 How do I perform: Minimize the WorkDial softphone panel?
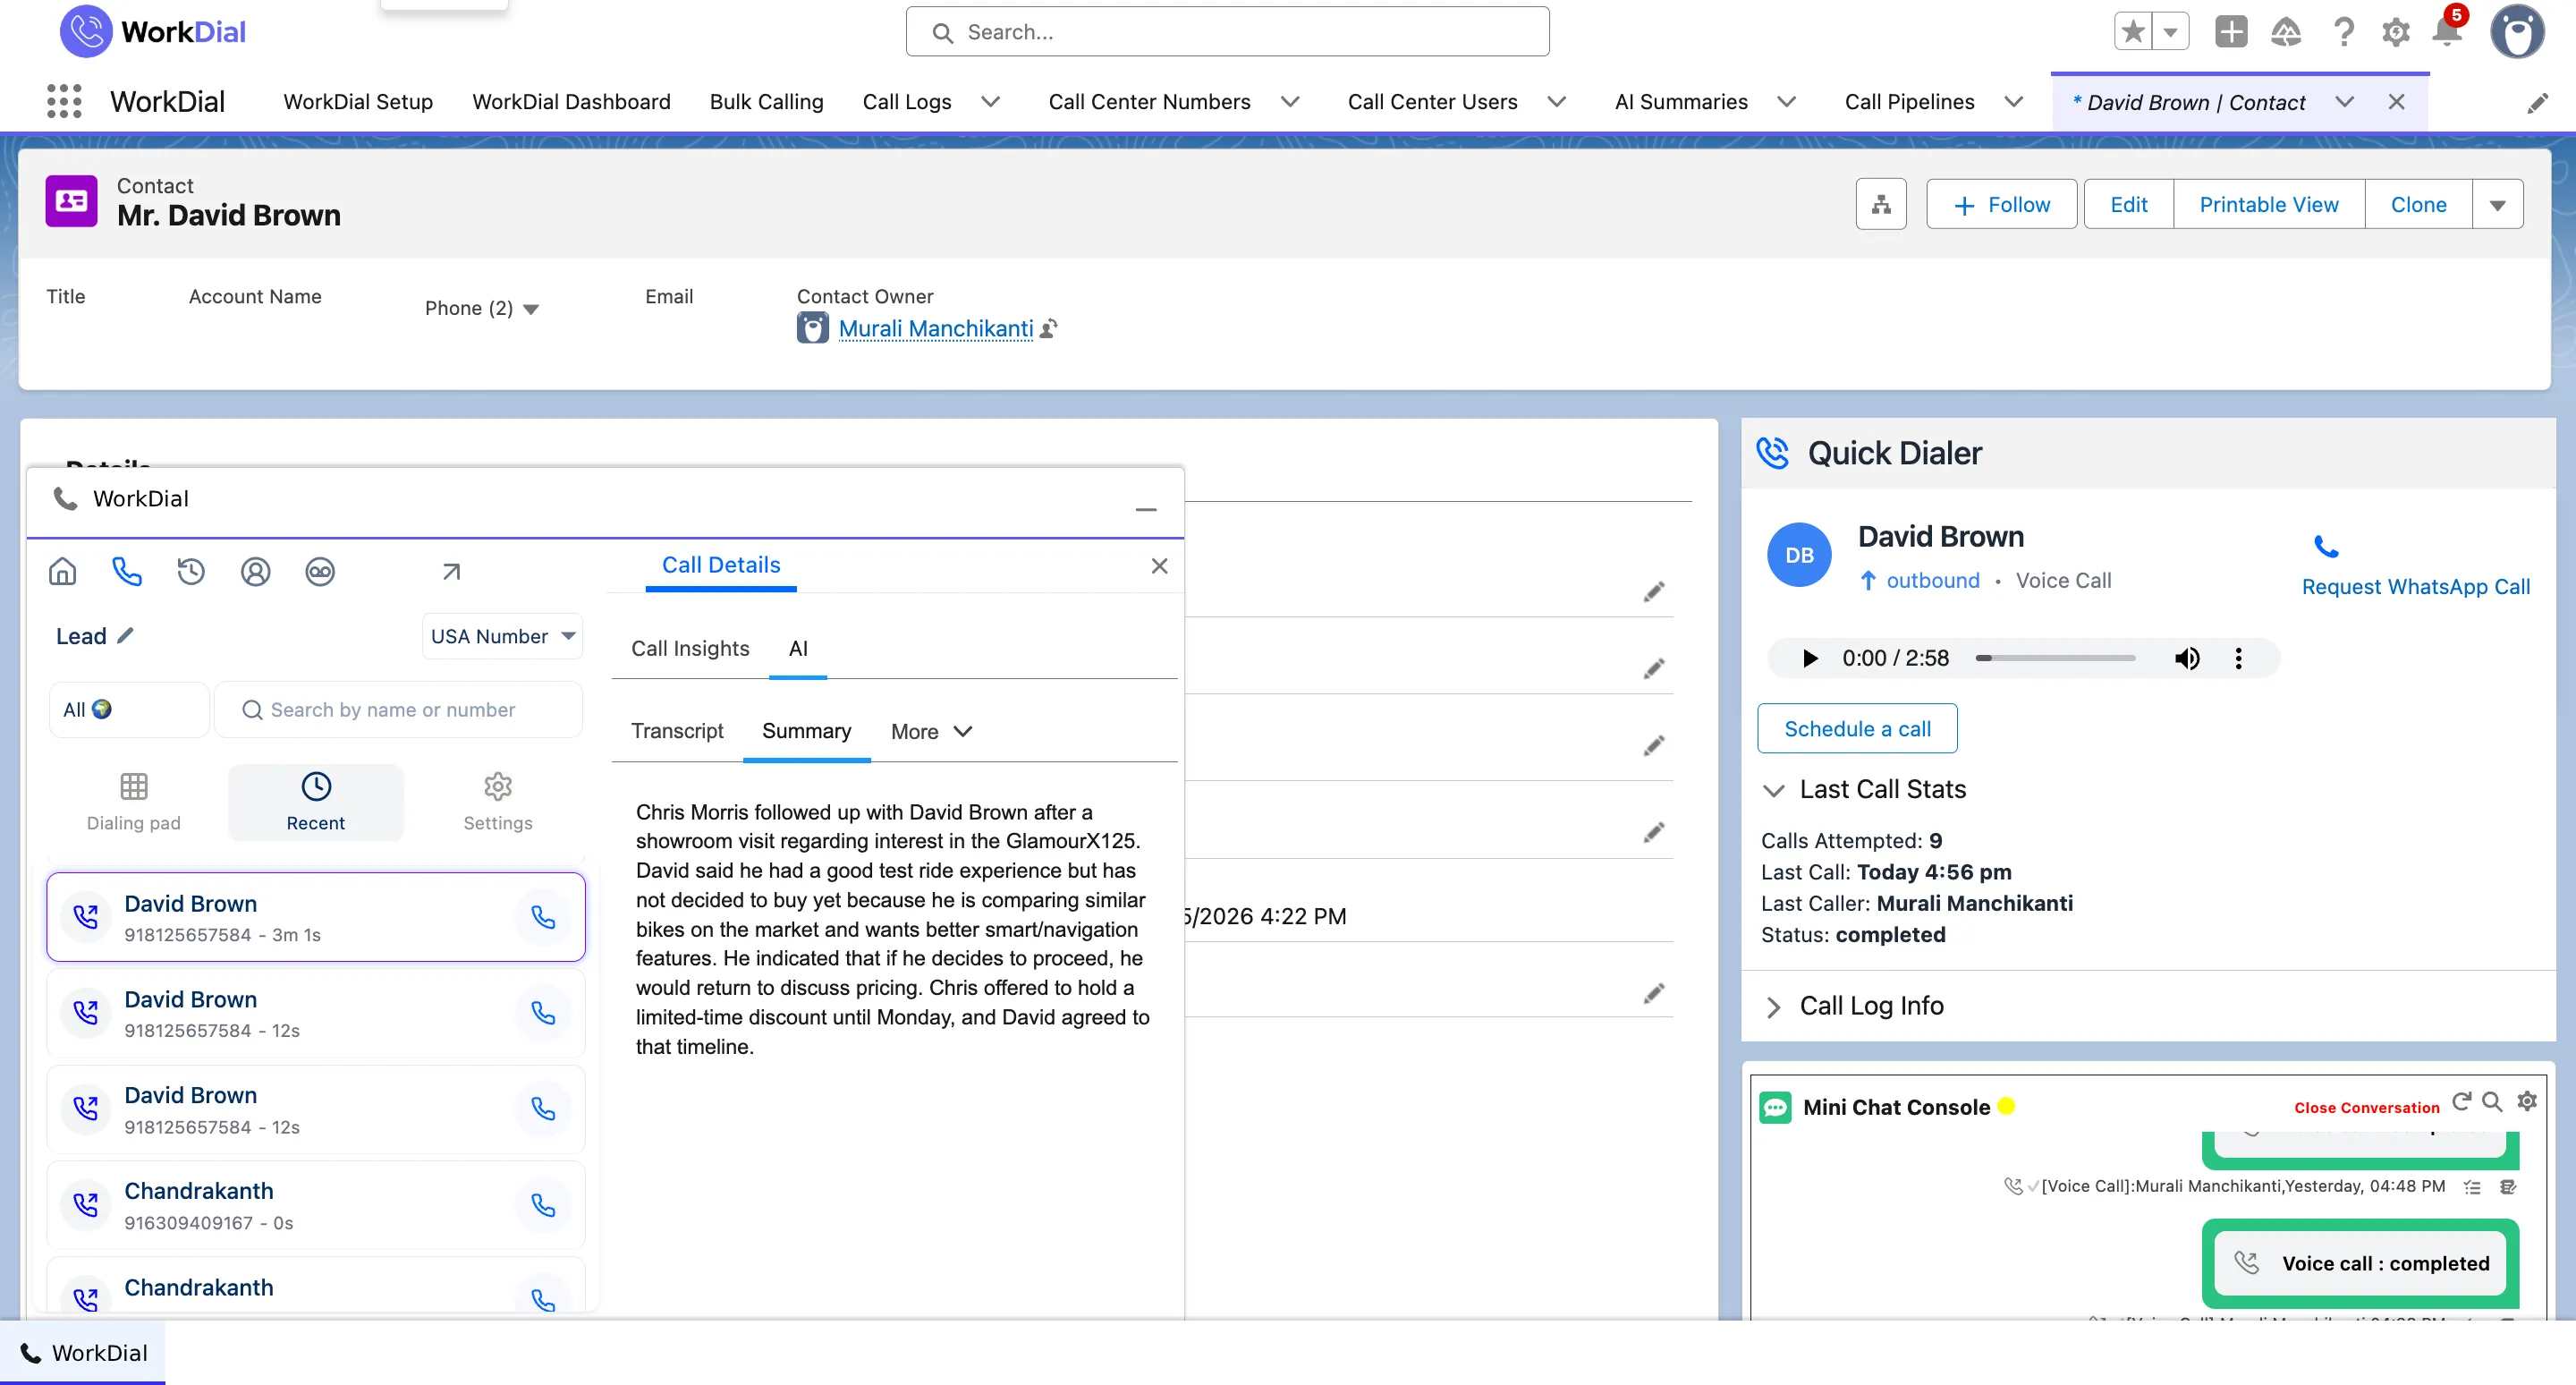click(x=1146, y=510)
